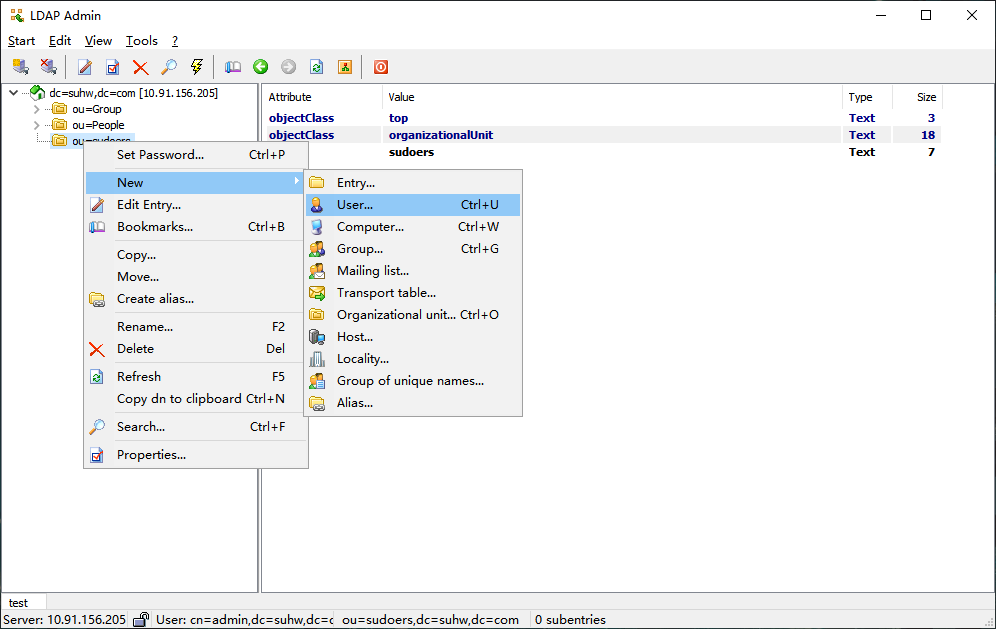This screenshot has width=996, height=629.
Task: Create new Mailing list from submenu
Action: pos(413,271)
